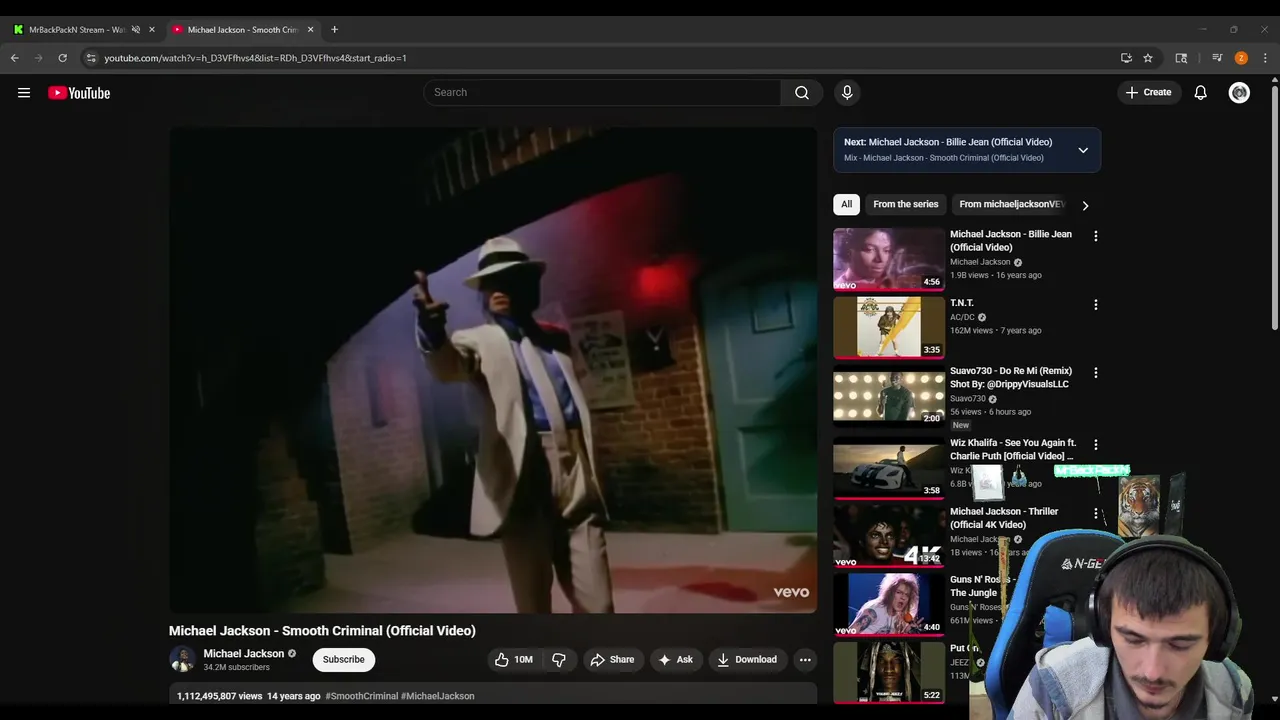
Task: Open options for Suavo730 Do Re Mi video
Action: click(1095, 372)
